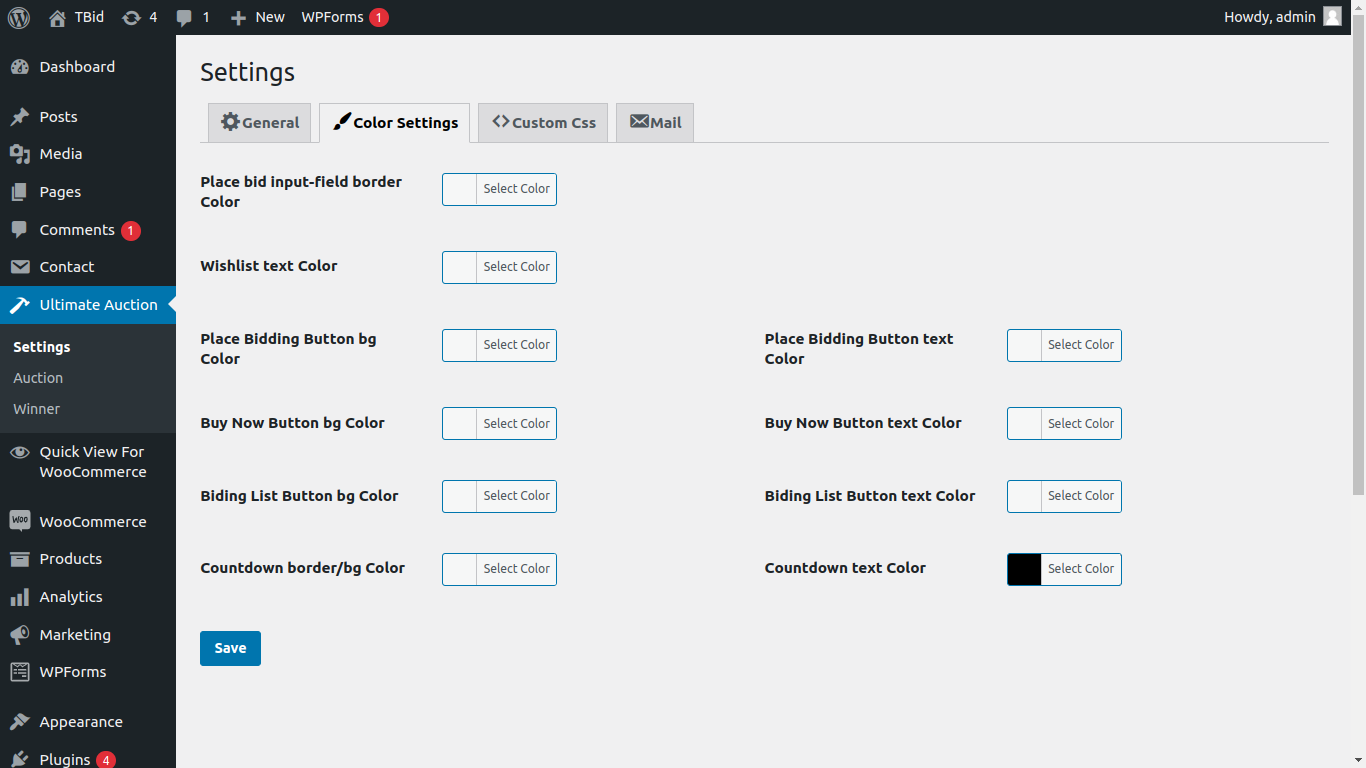Open the Mail settings tab
This screenshot has height=768, width=1366.
click(x=655, y=123)
